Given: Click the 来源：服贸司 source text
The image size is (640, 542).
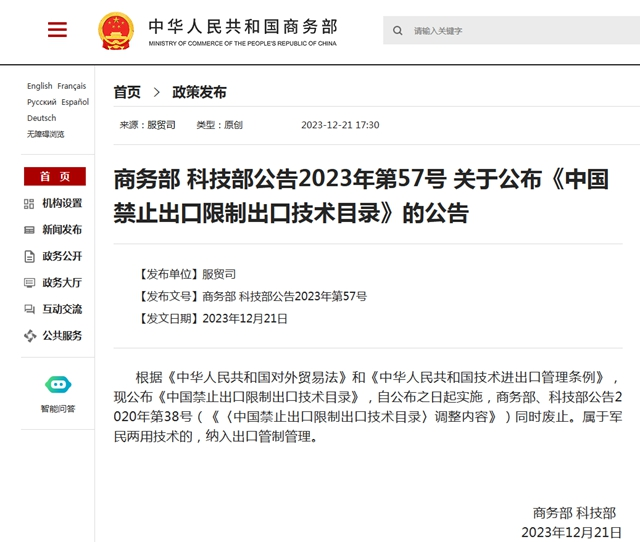Looking at the screenshot, I should point(147,125).
